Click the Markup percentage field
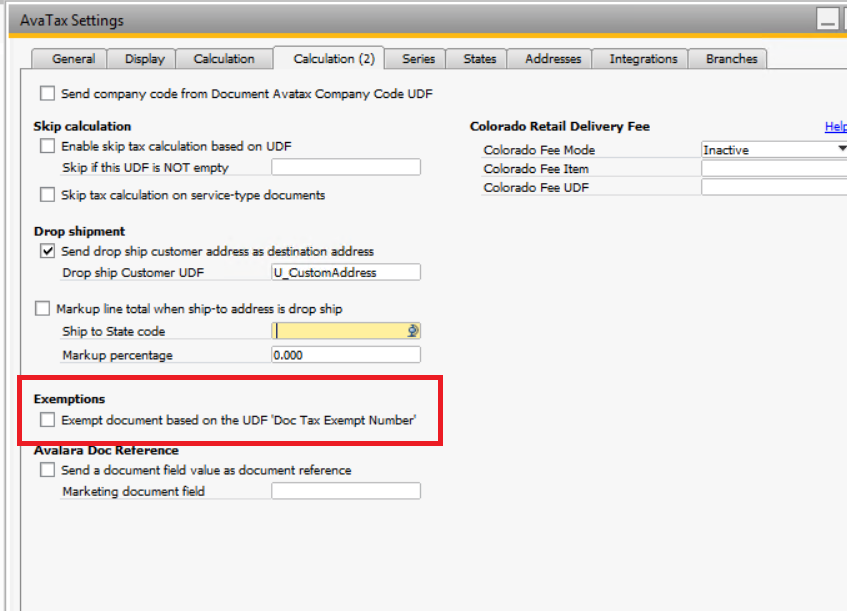 (x=346, y=355)
